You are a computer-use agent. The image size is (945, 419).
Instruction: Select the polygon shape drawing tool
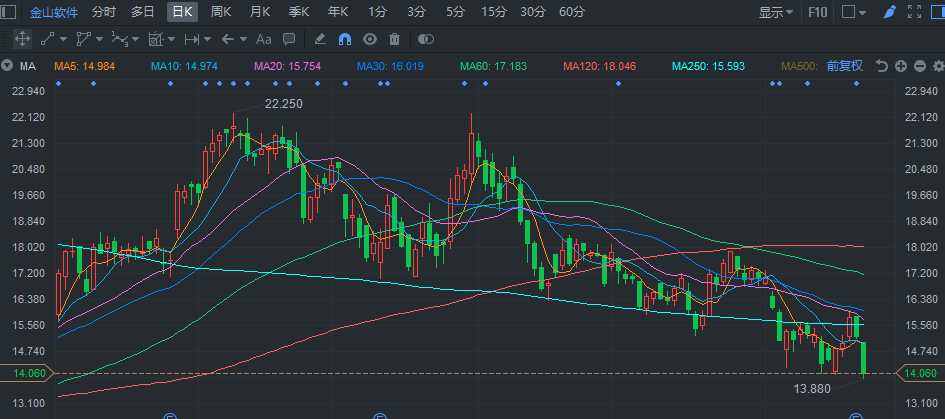click(x=83, y=39)
